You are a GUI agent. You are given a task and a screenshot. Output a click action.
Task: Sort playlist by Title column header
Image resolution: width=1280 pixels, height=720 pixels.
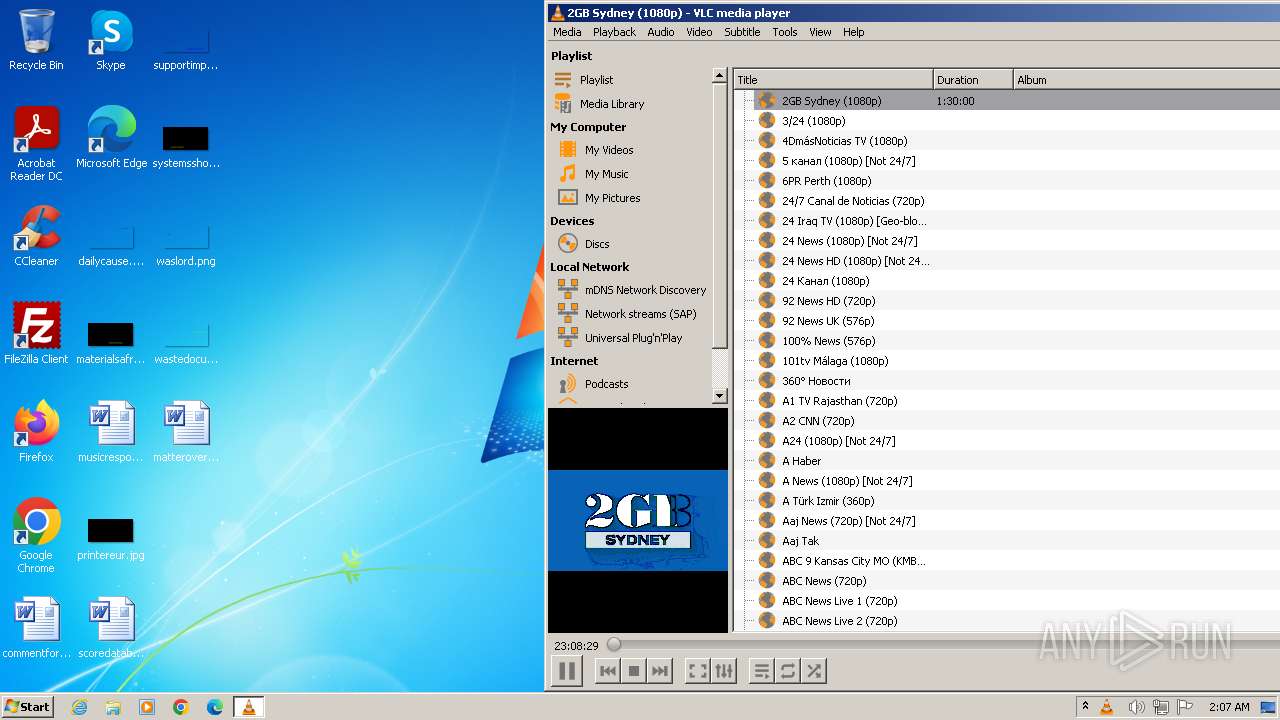click(833, 80)
